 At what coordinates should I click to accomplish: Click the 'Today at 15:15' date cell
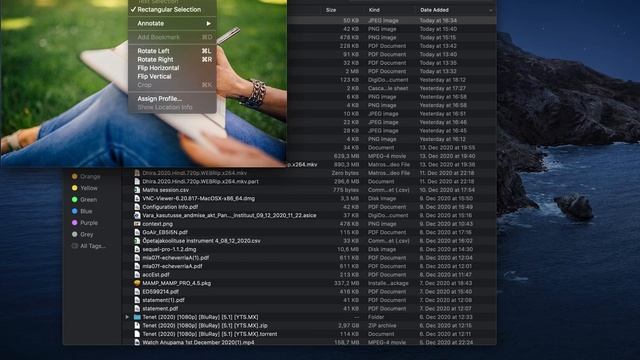tap(438, 38)
